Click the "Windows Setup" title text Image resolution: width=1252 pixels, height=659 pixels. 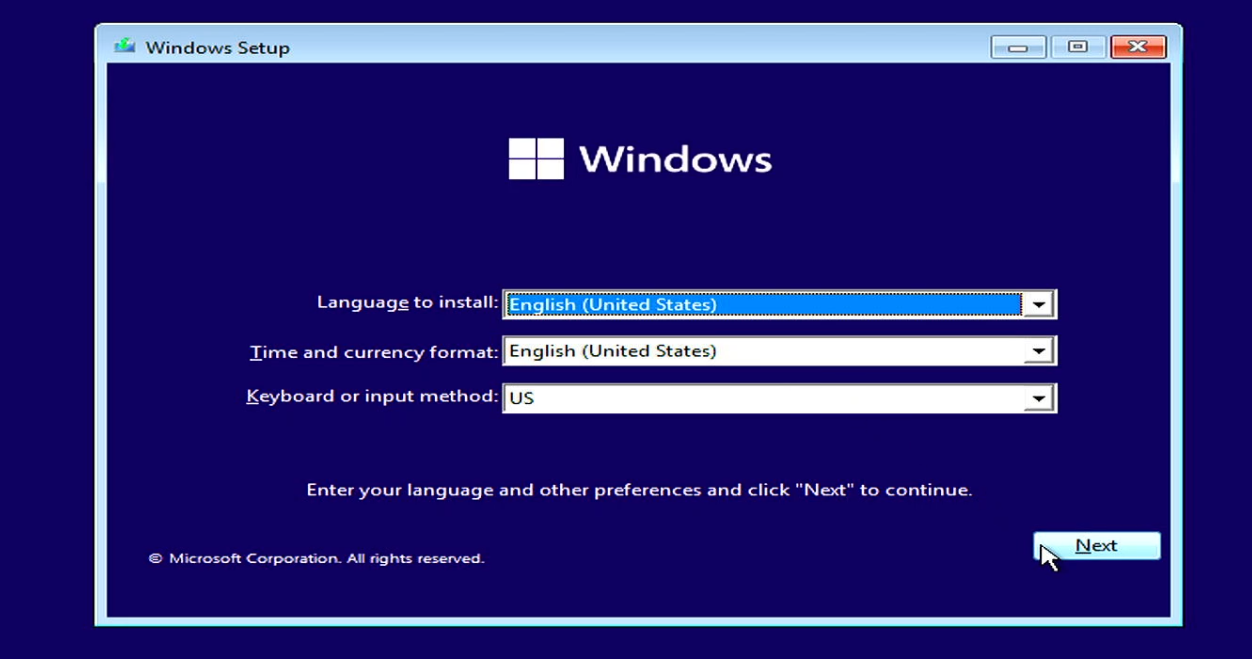point(217,47)
